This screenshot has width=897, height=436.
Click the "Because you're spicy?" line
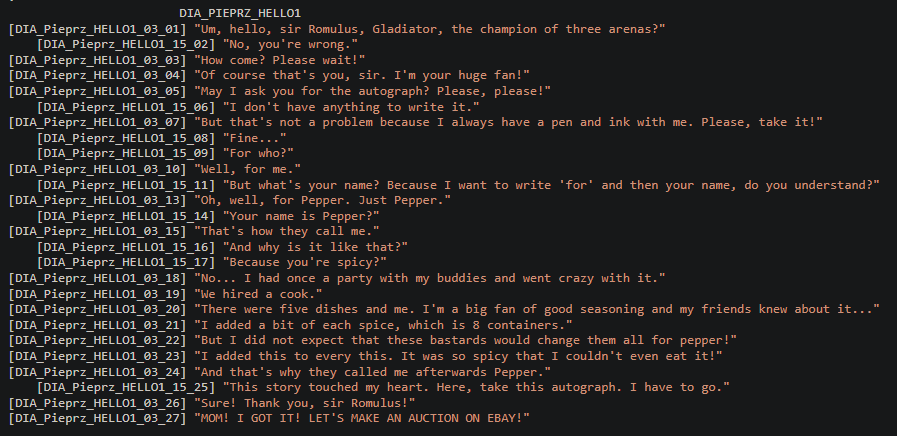[304, 263]
